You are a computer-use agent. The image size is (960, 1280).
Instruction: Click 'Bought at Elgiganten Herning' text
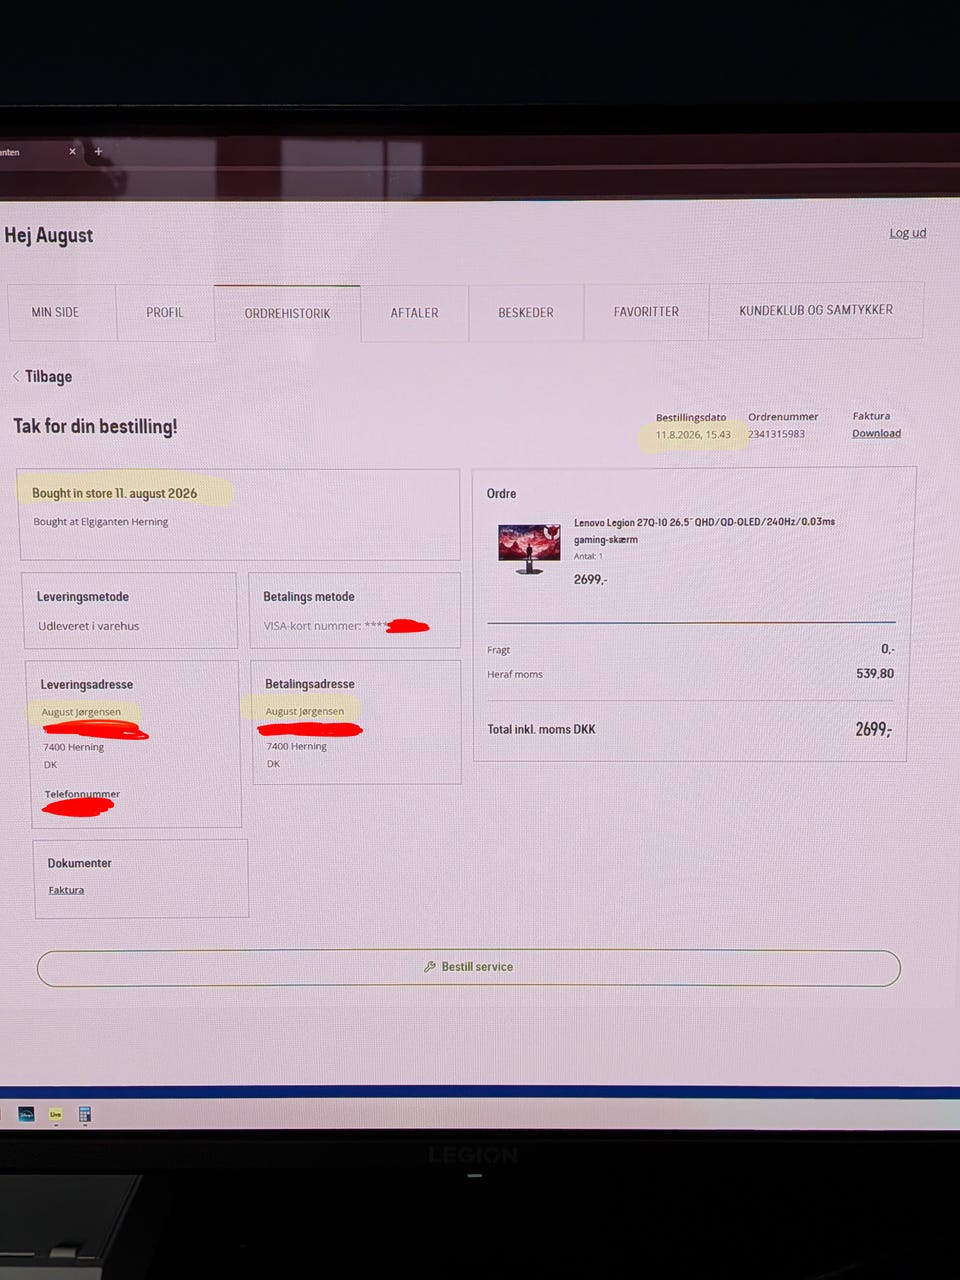point(100,521)
